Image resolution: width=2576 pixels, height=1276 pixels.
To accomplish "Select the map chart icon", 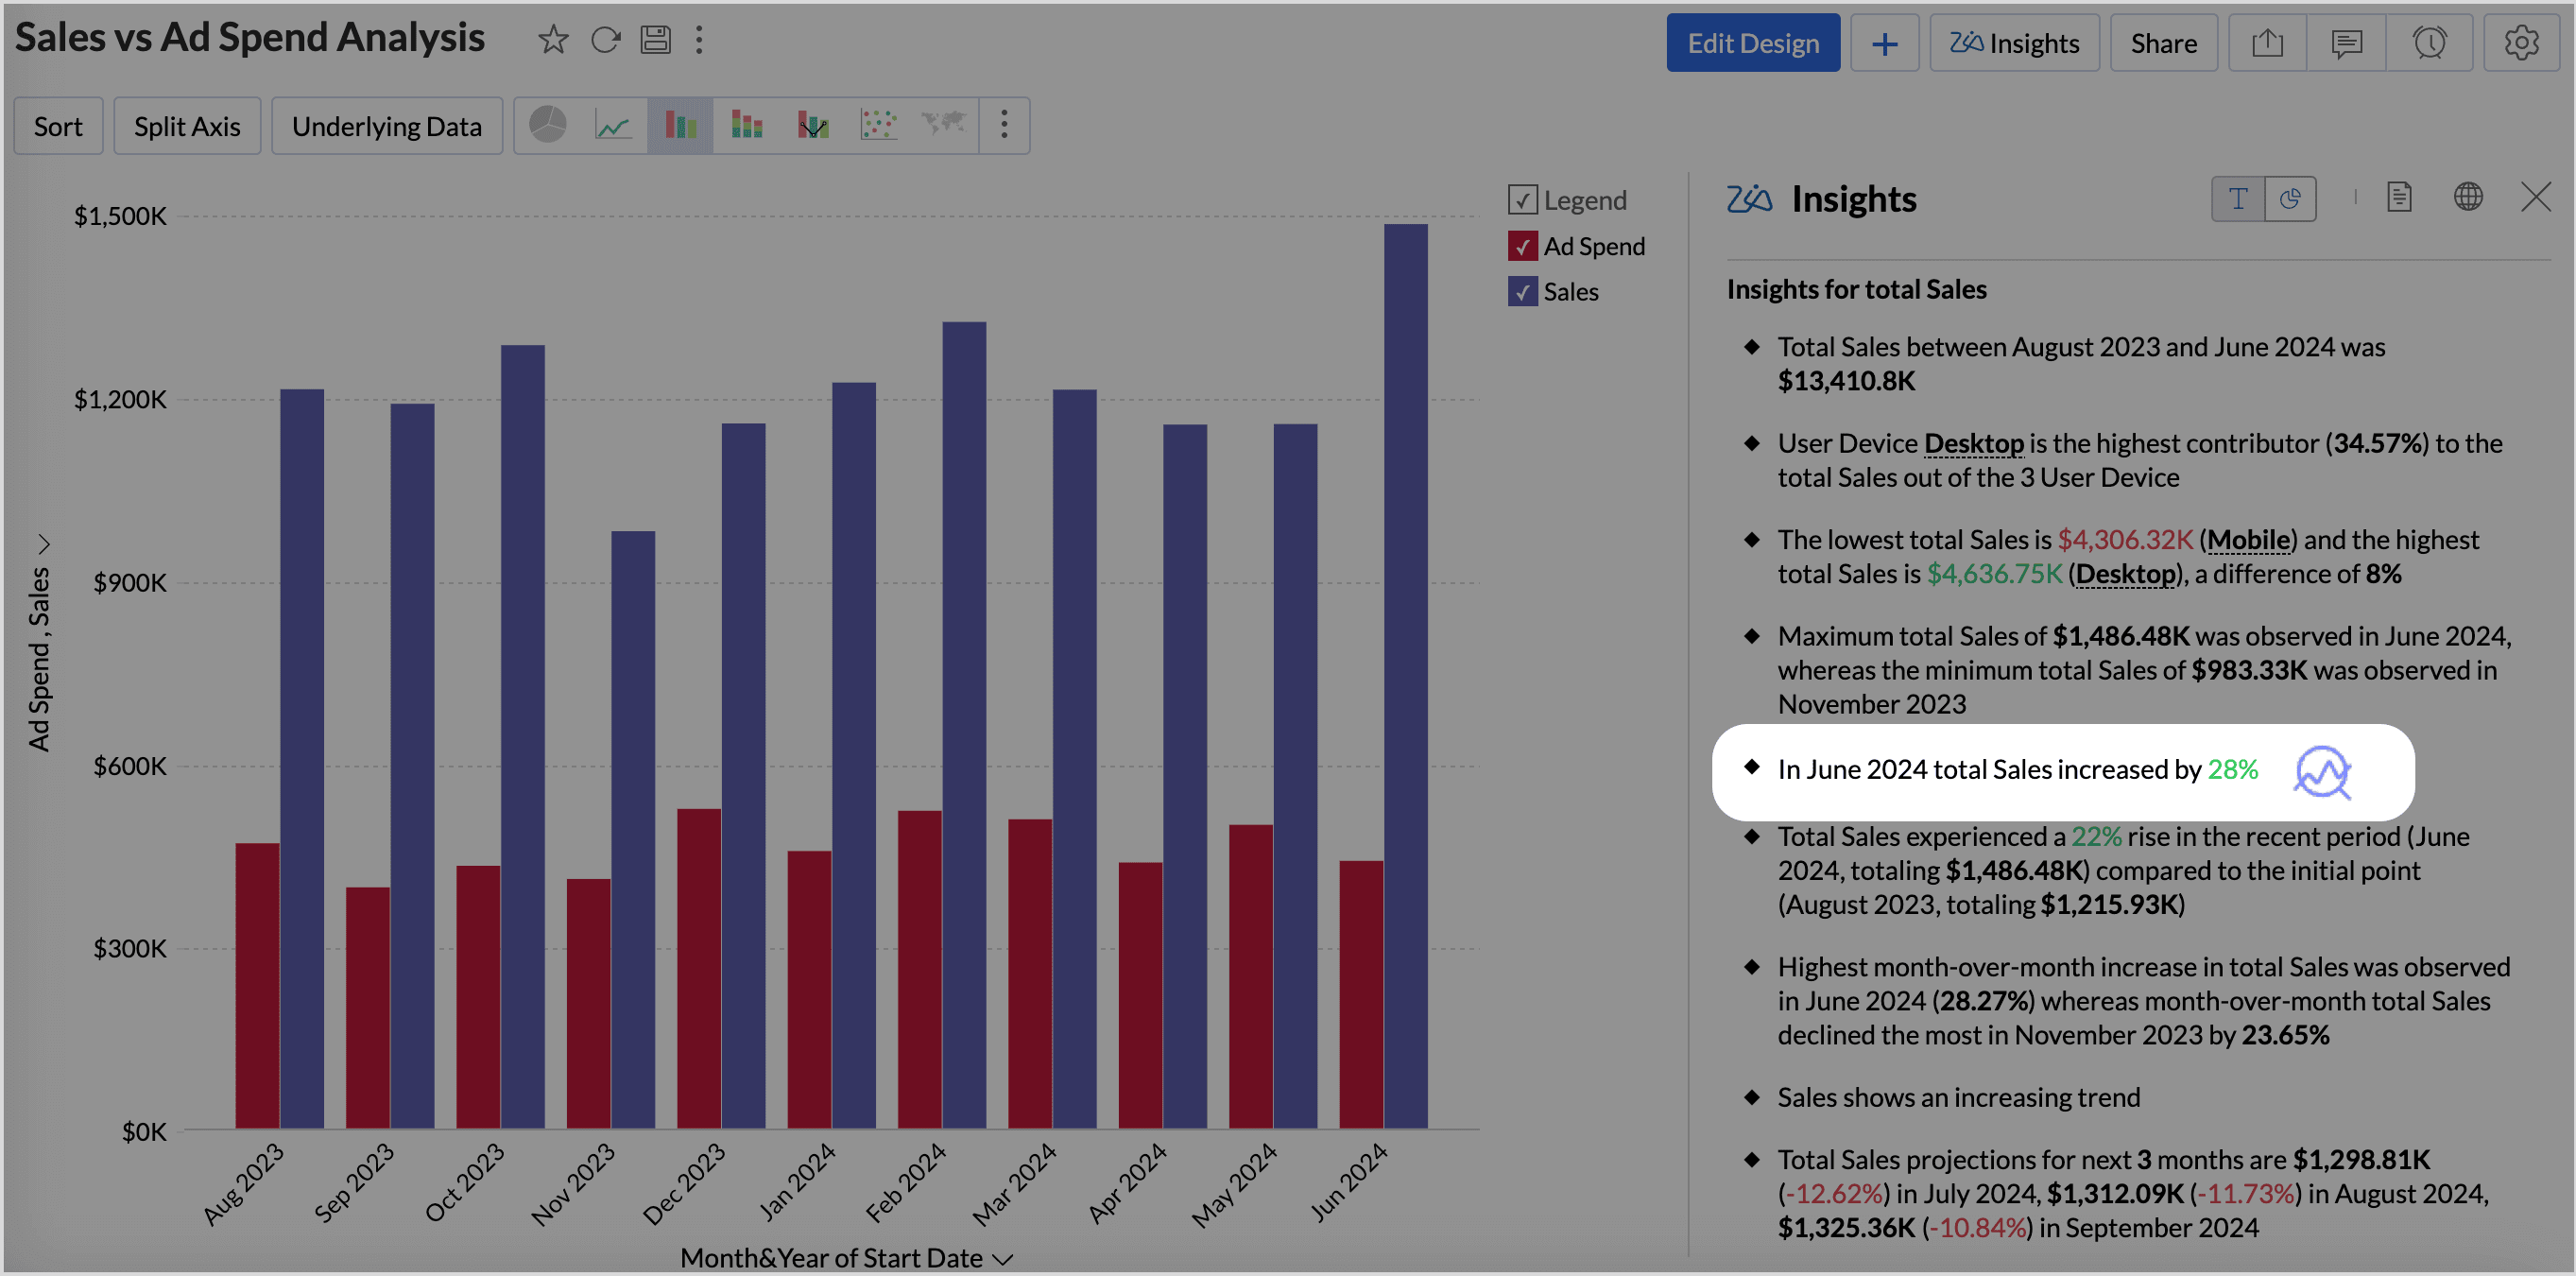I will coord(943,125).
